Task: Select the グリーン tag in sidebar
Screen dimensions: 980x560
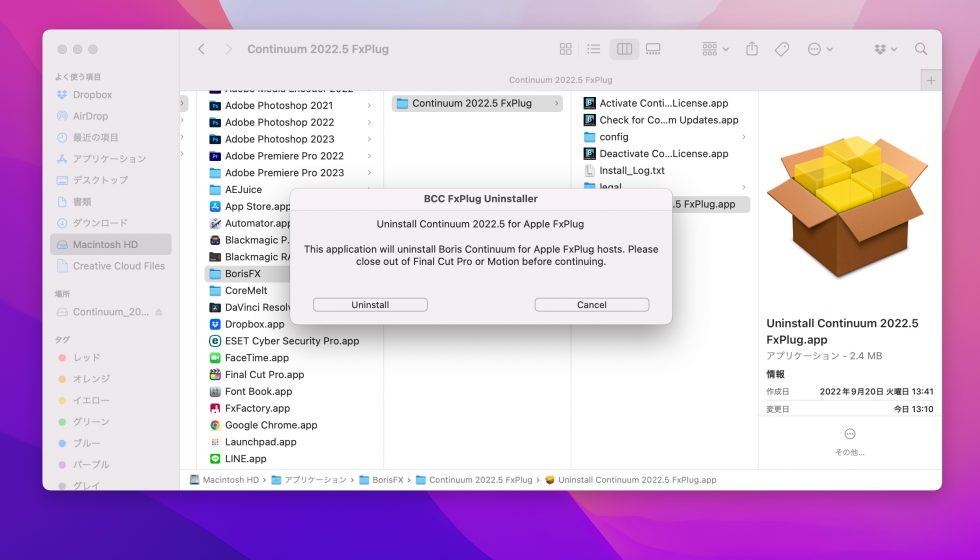Action: (91, 422)
